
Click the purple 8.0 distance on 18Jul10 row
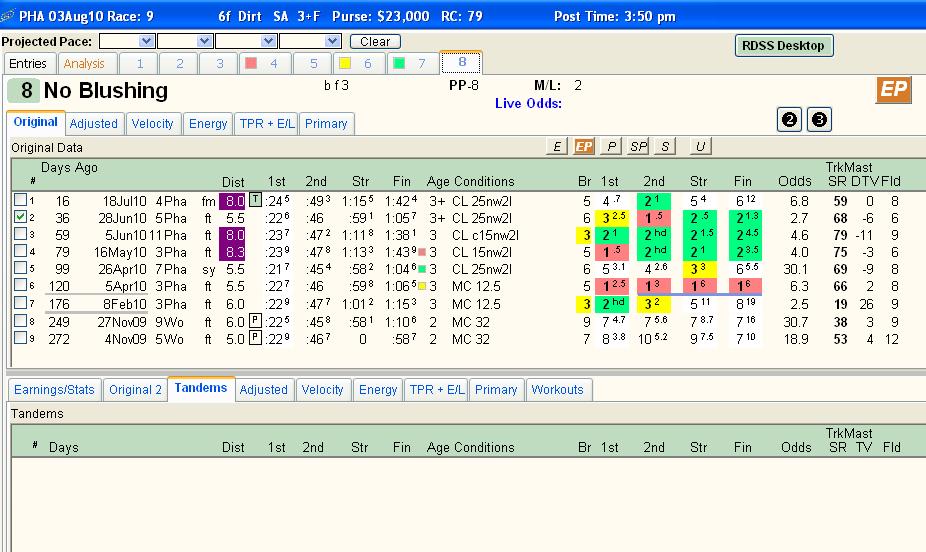pos(232,201)
